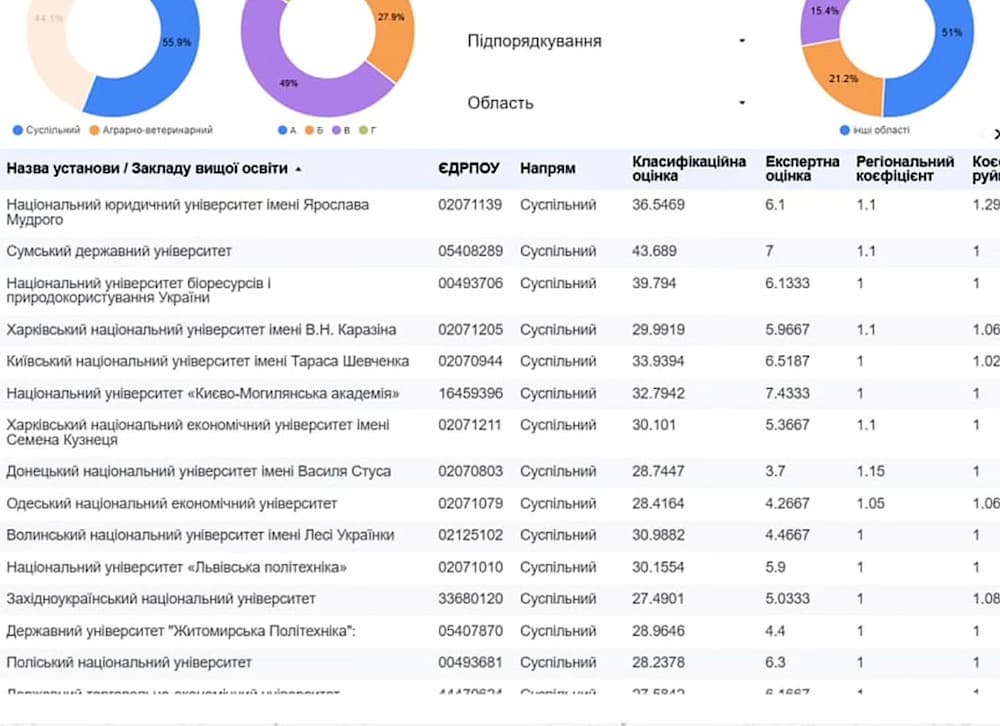Select Національний університет Львівська політехніка

(177, 568)
